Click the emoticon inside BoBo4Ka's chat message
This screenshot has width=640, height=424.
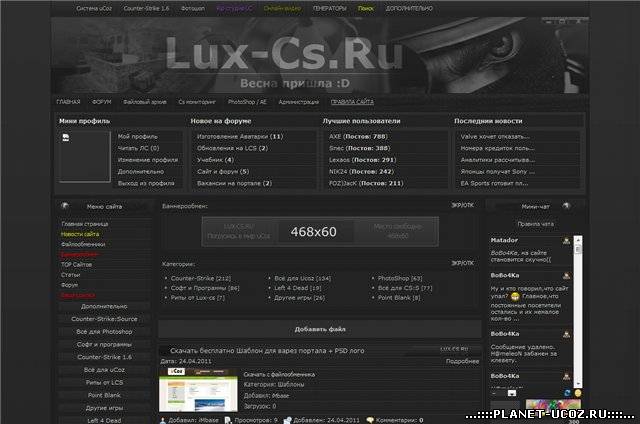(x=516, y=296)
